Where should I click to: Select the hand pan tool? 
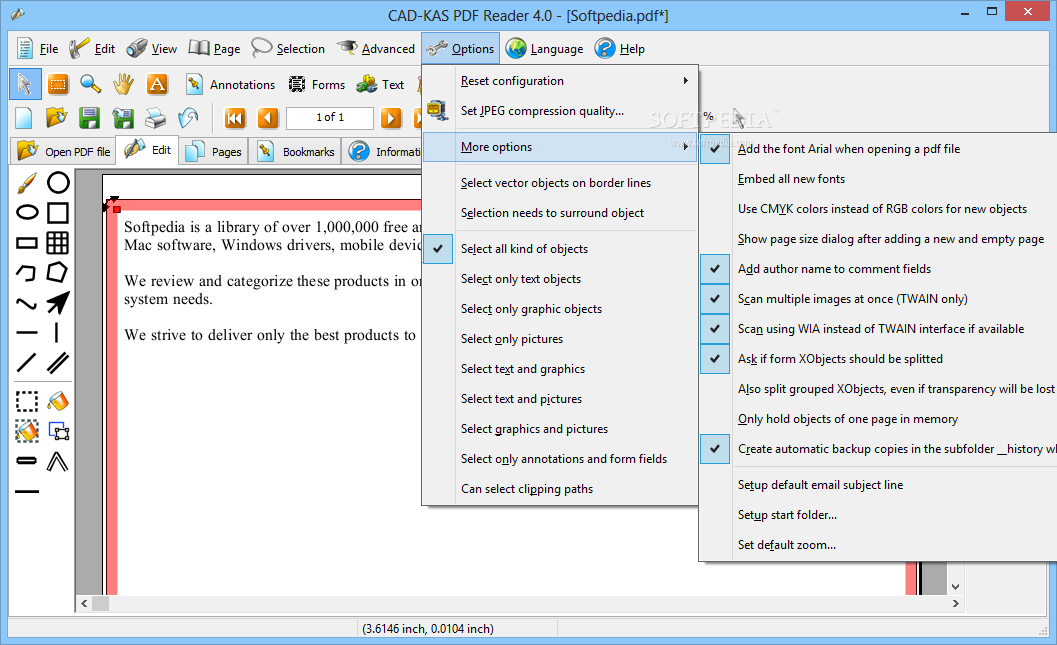pyautogui.click(x=123, y=84)
